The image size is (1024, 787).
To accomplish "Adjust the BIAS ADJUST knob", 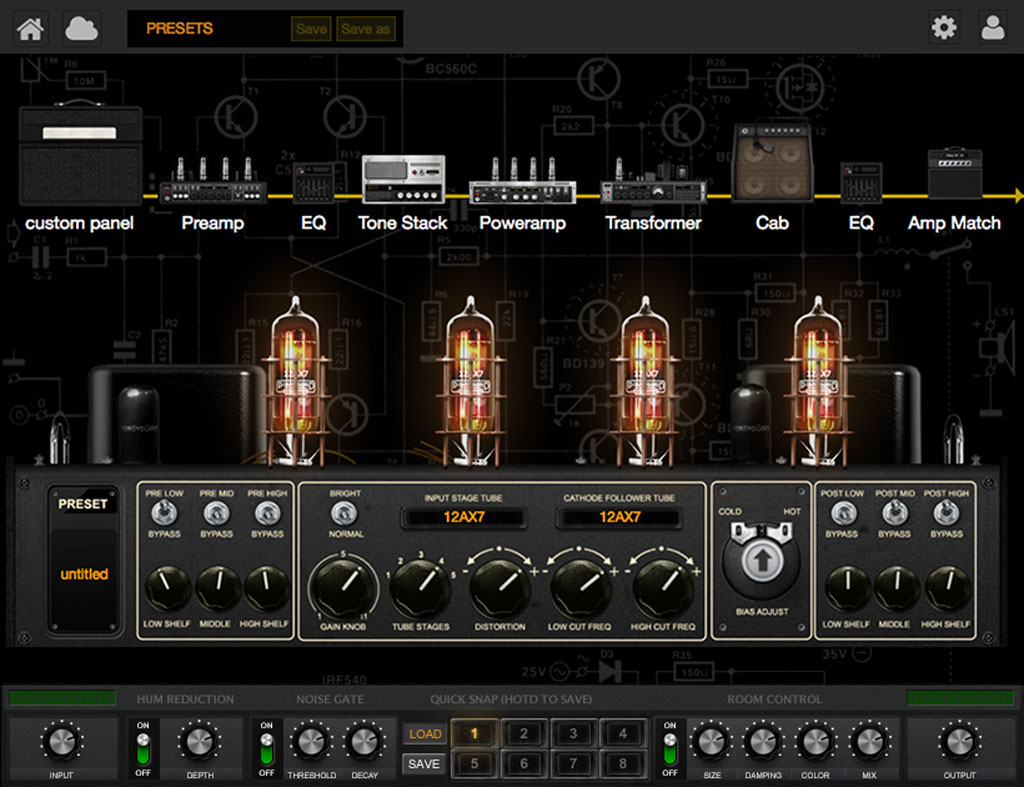I will (x=762, y=562).
